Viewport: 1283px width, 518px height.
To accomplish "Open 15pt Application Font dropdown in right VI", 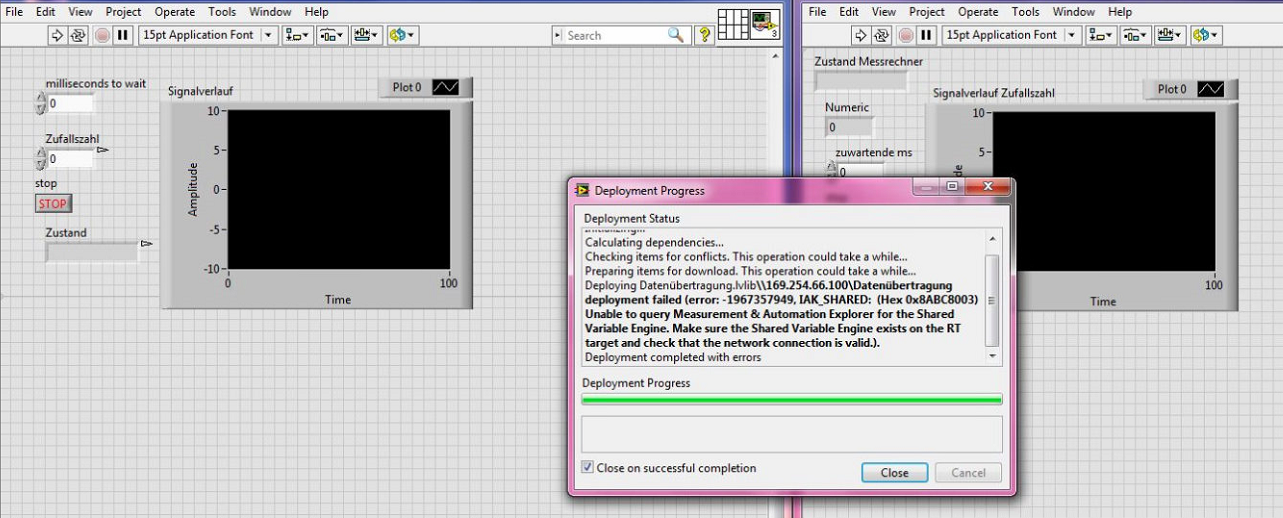I will pyautogui.click(x=1011, y=35).
